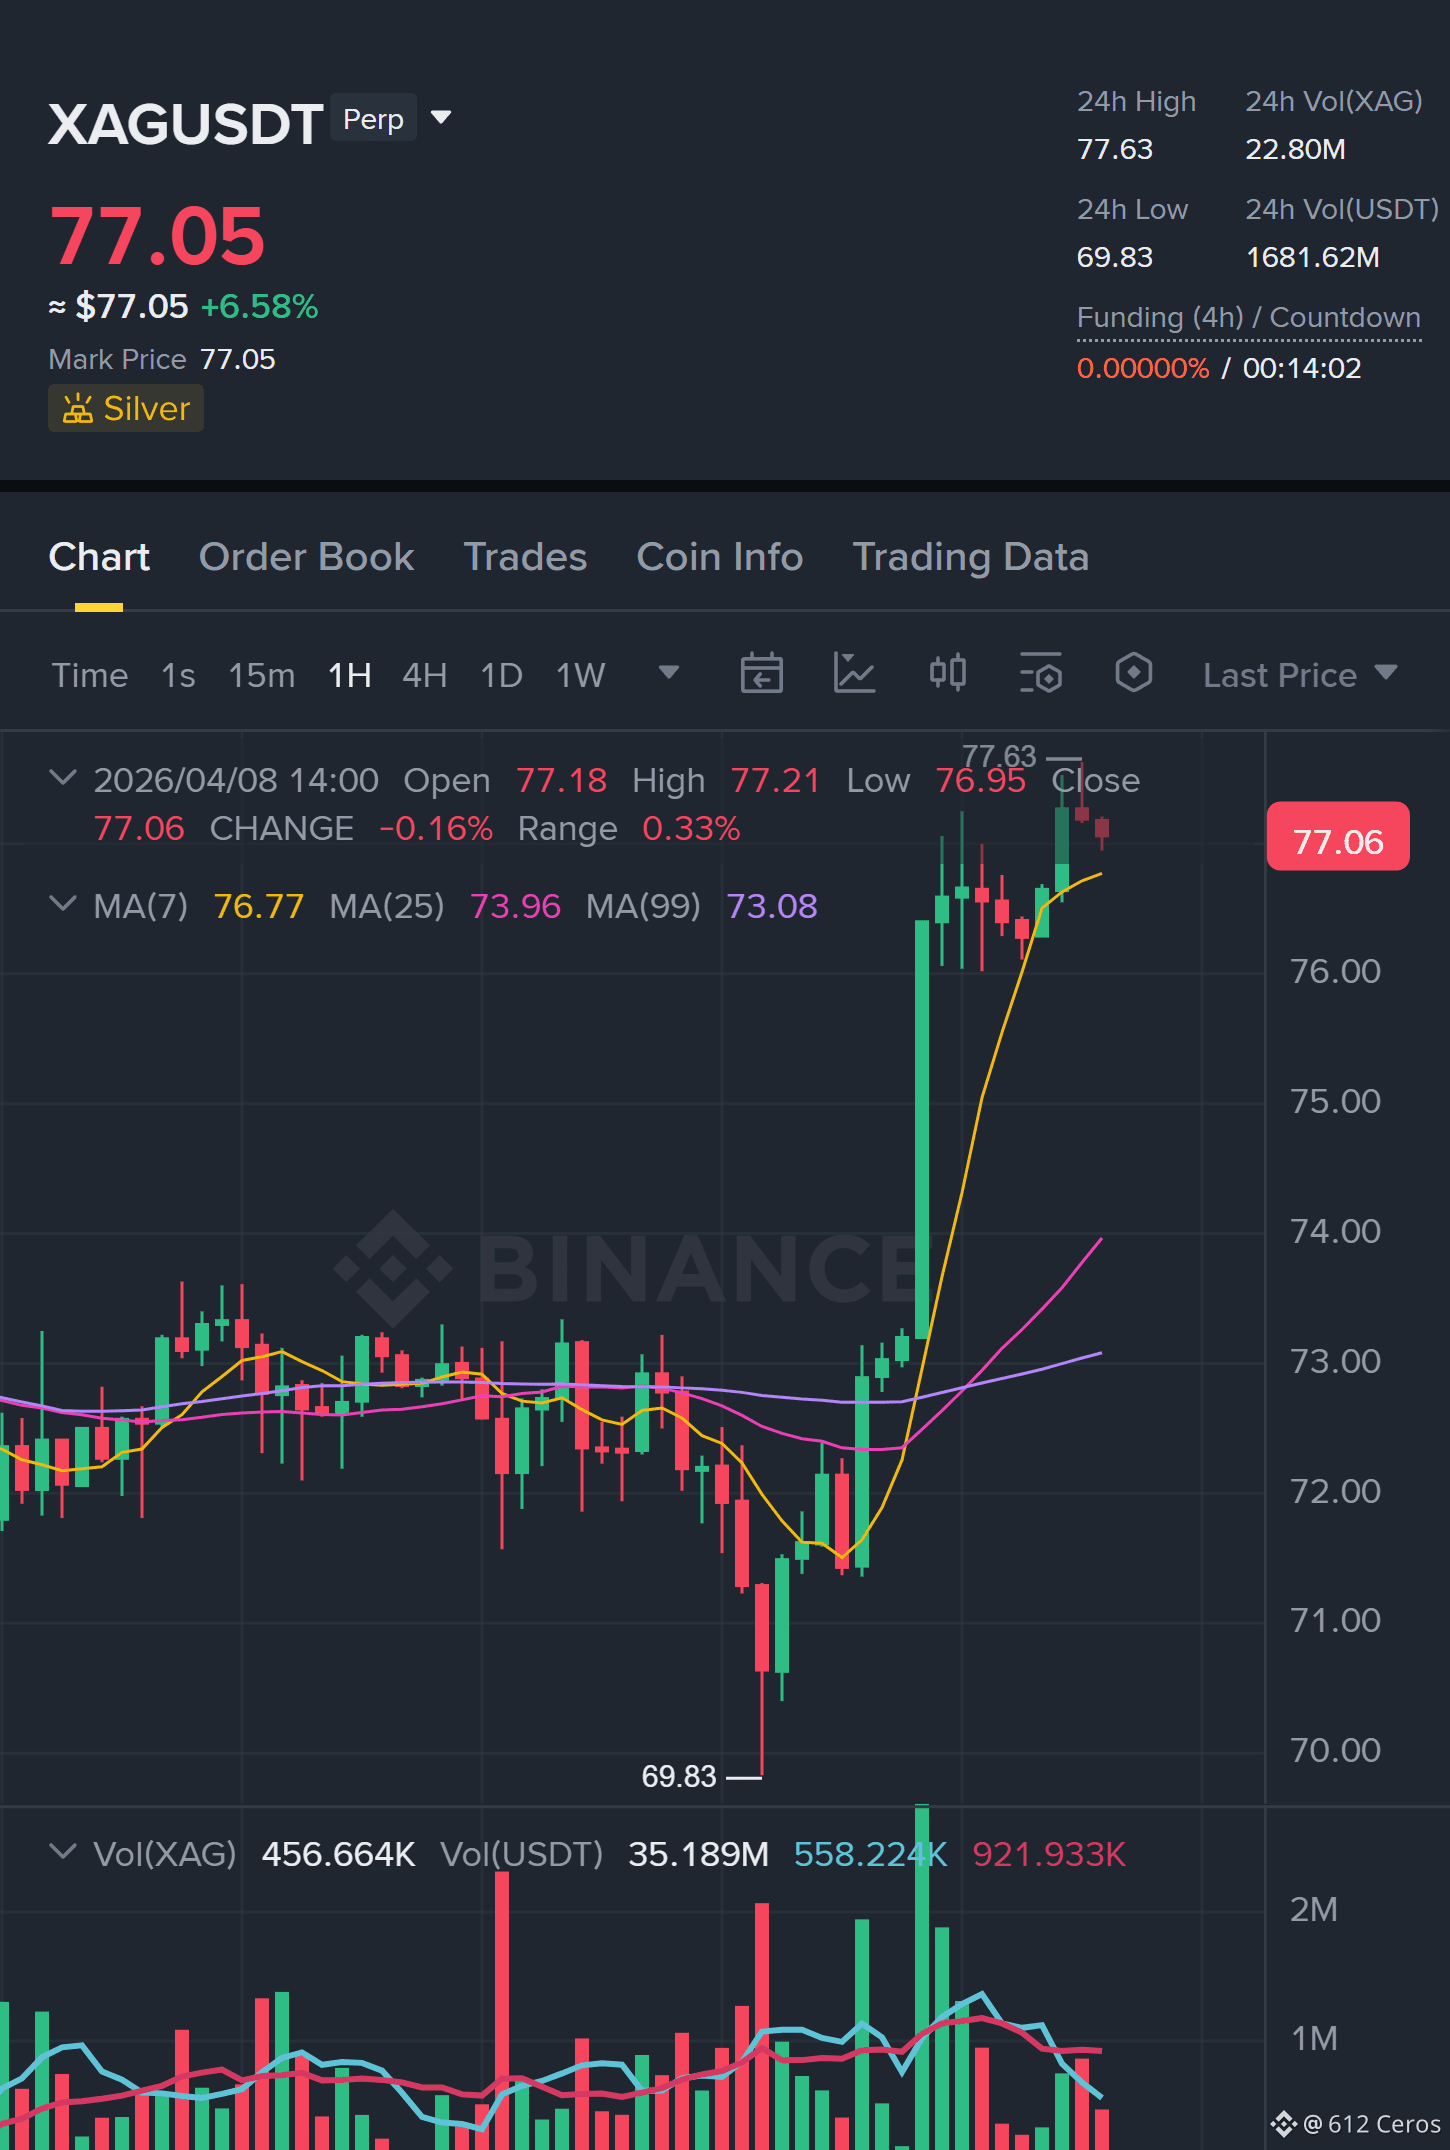Open the technical indicators chart icon
The image size is (1450, 2150).
click(x=854, y=673)
